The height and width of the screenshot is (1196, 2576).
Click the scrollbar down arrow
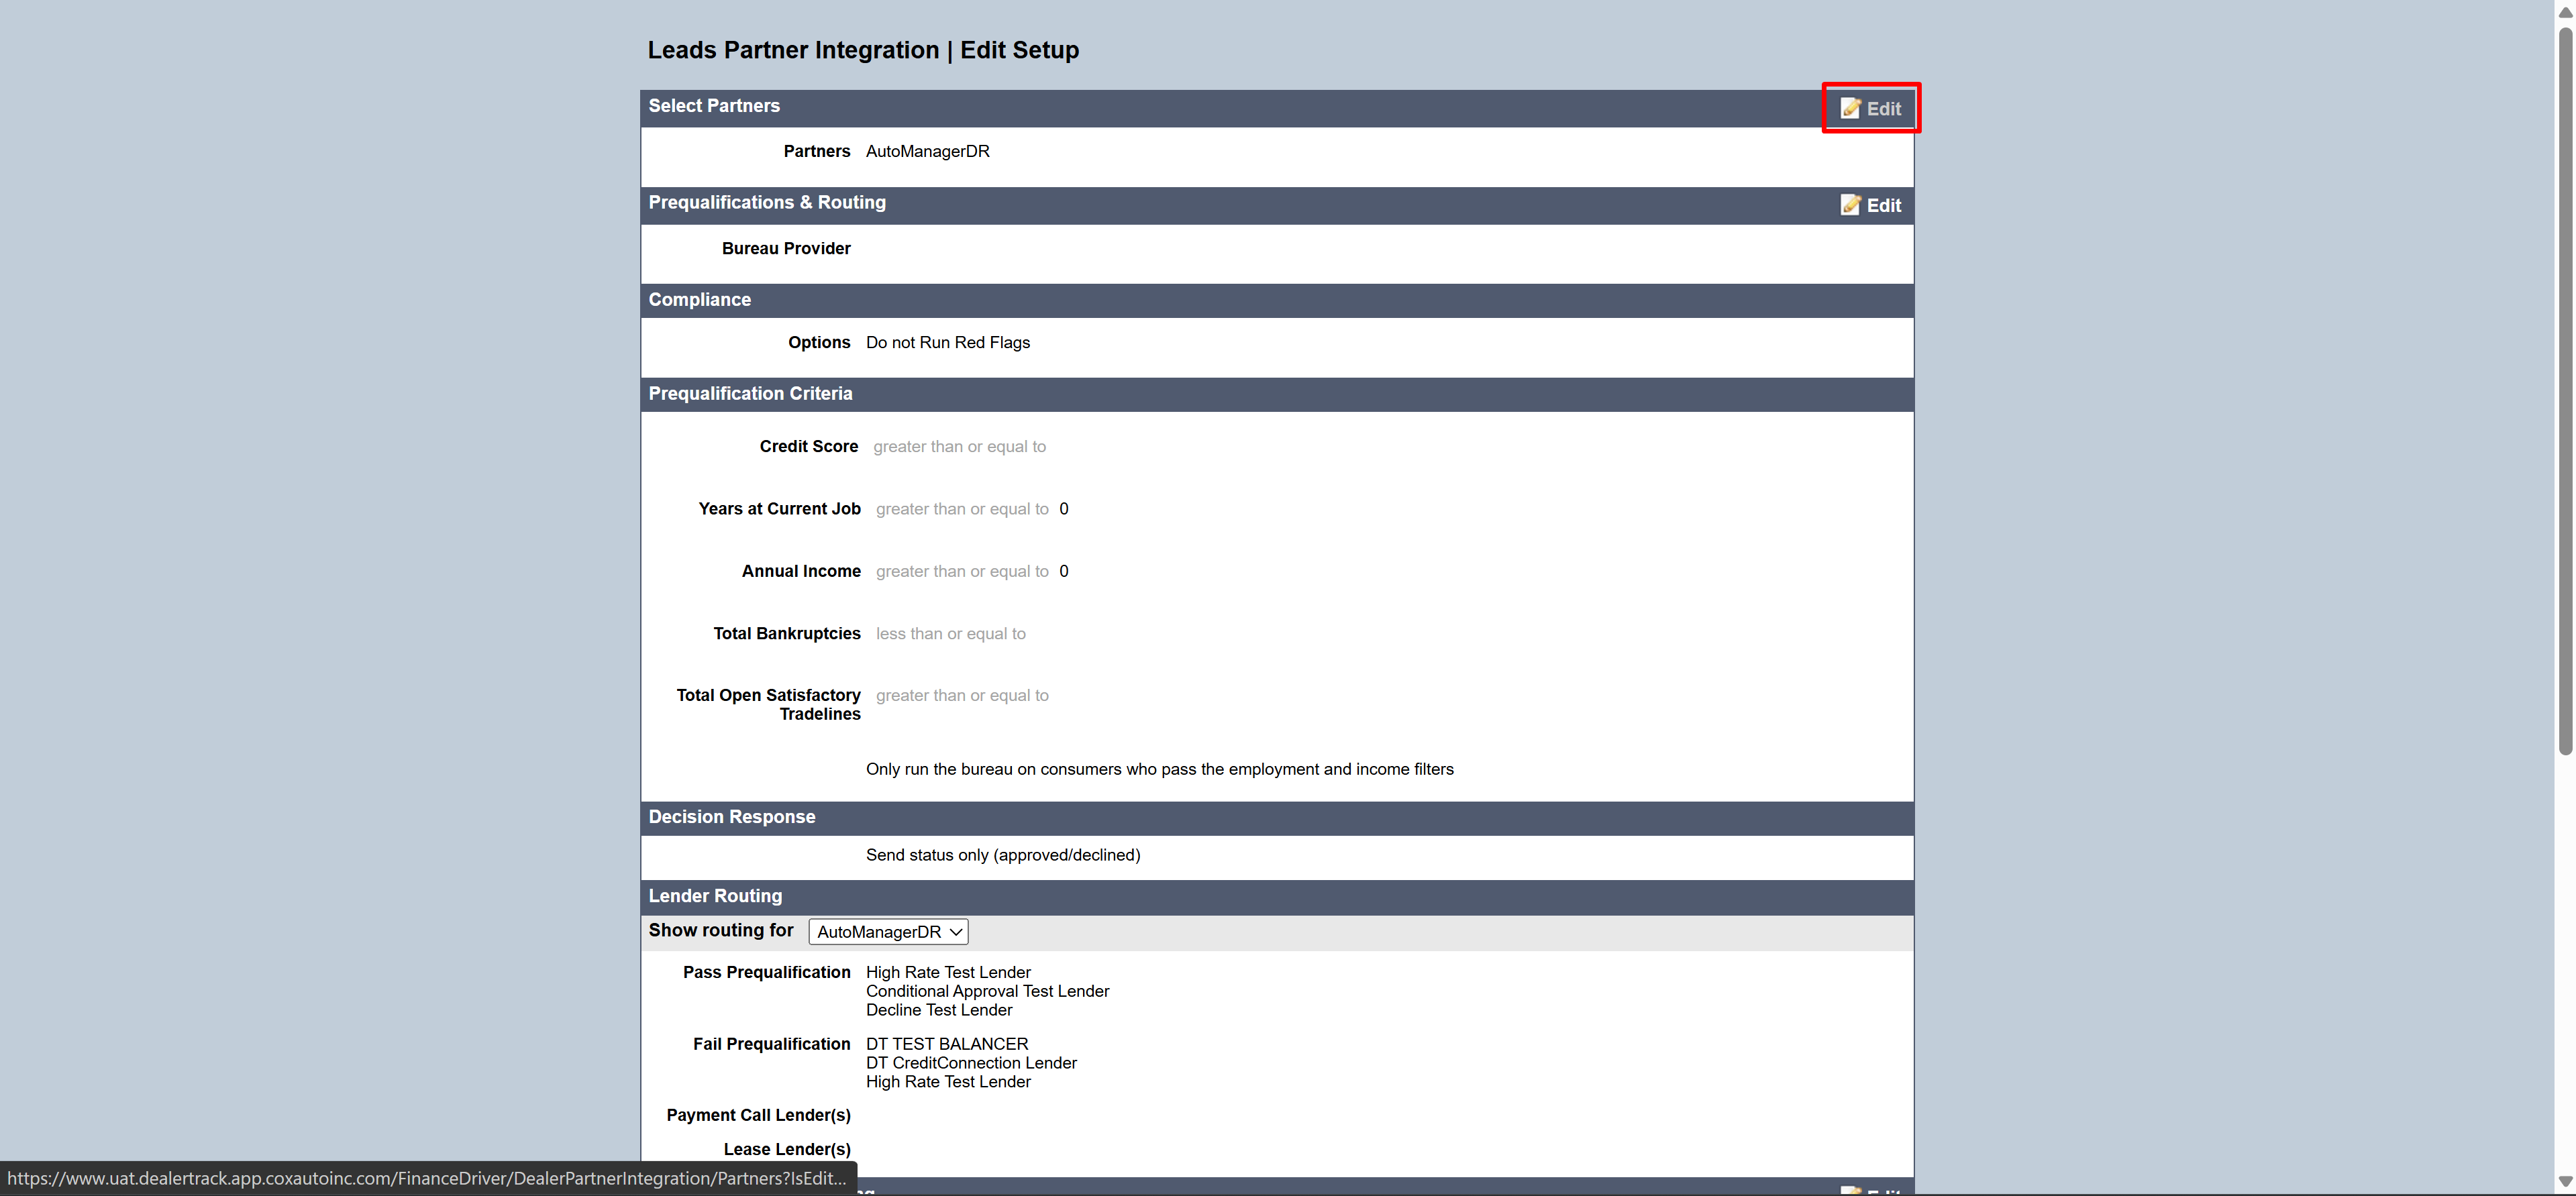[x=2565, y=1183]
